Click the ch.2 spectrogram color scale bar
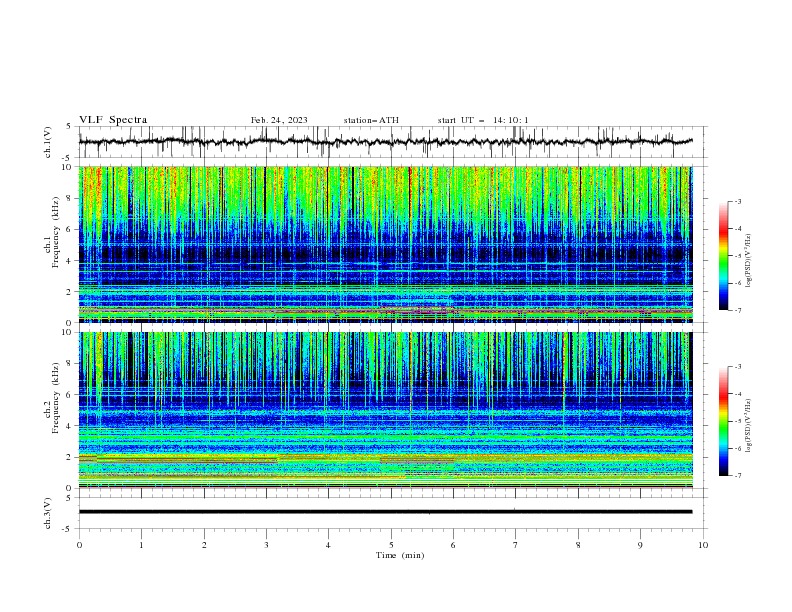 click(723, 421)
